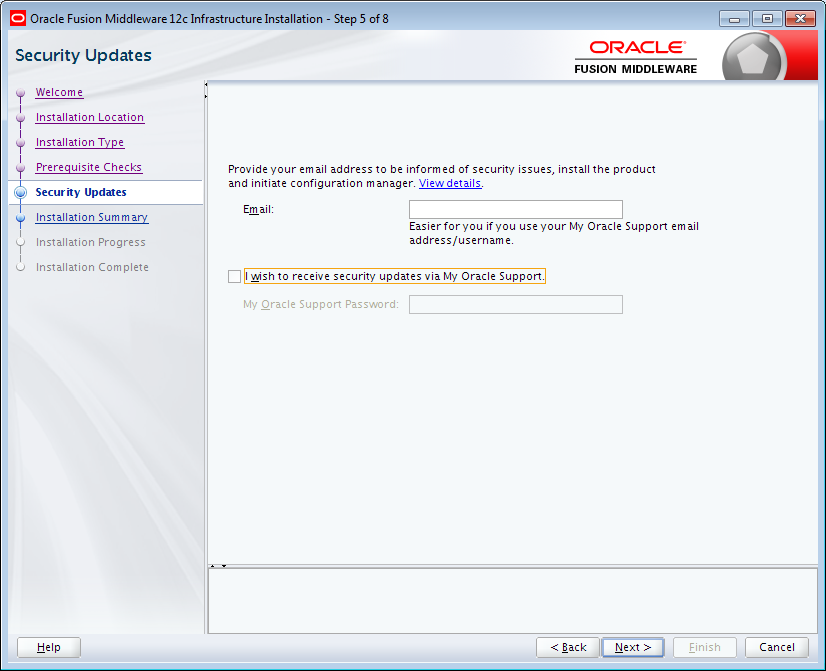Click inside the Email input field
826x671 pixels.
[x=515, y=209]
